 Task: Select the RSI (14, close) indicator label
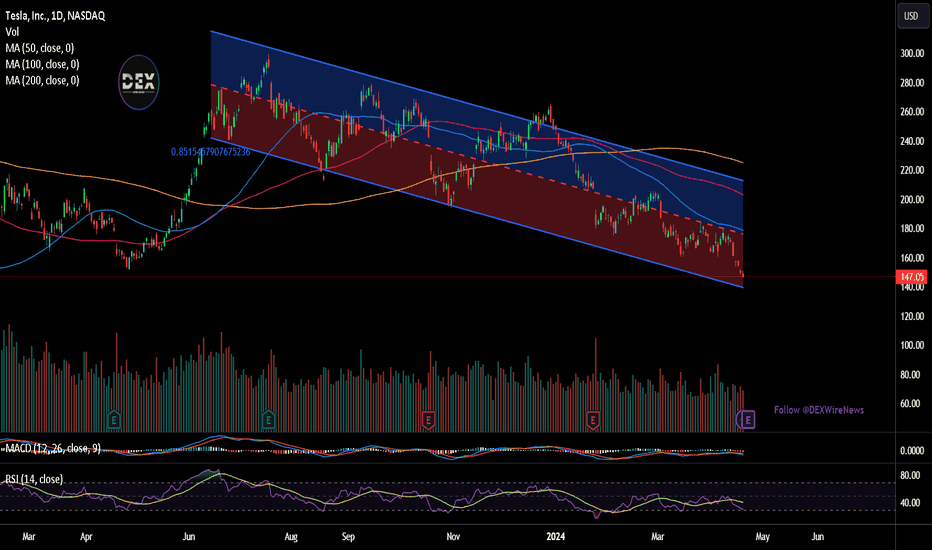click(34, 479)
